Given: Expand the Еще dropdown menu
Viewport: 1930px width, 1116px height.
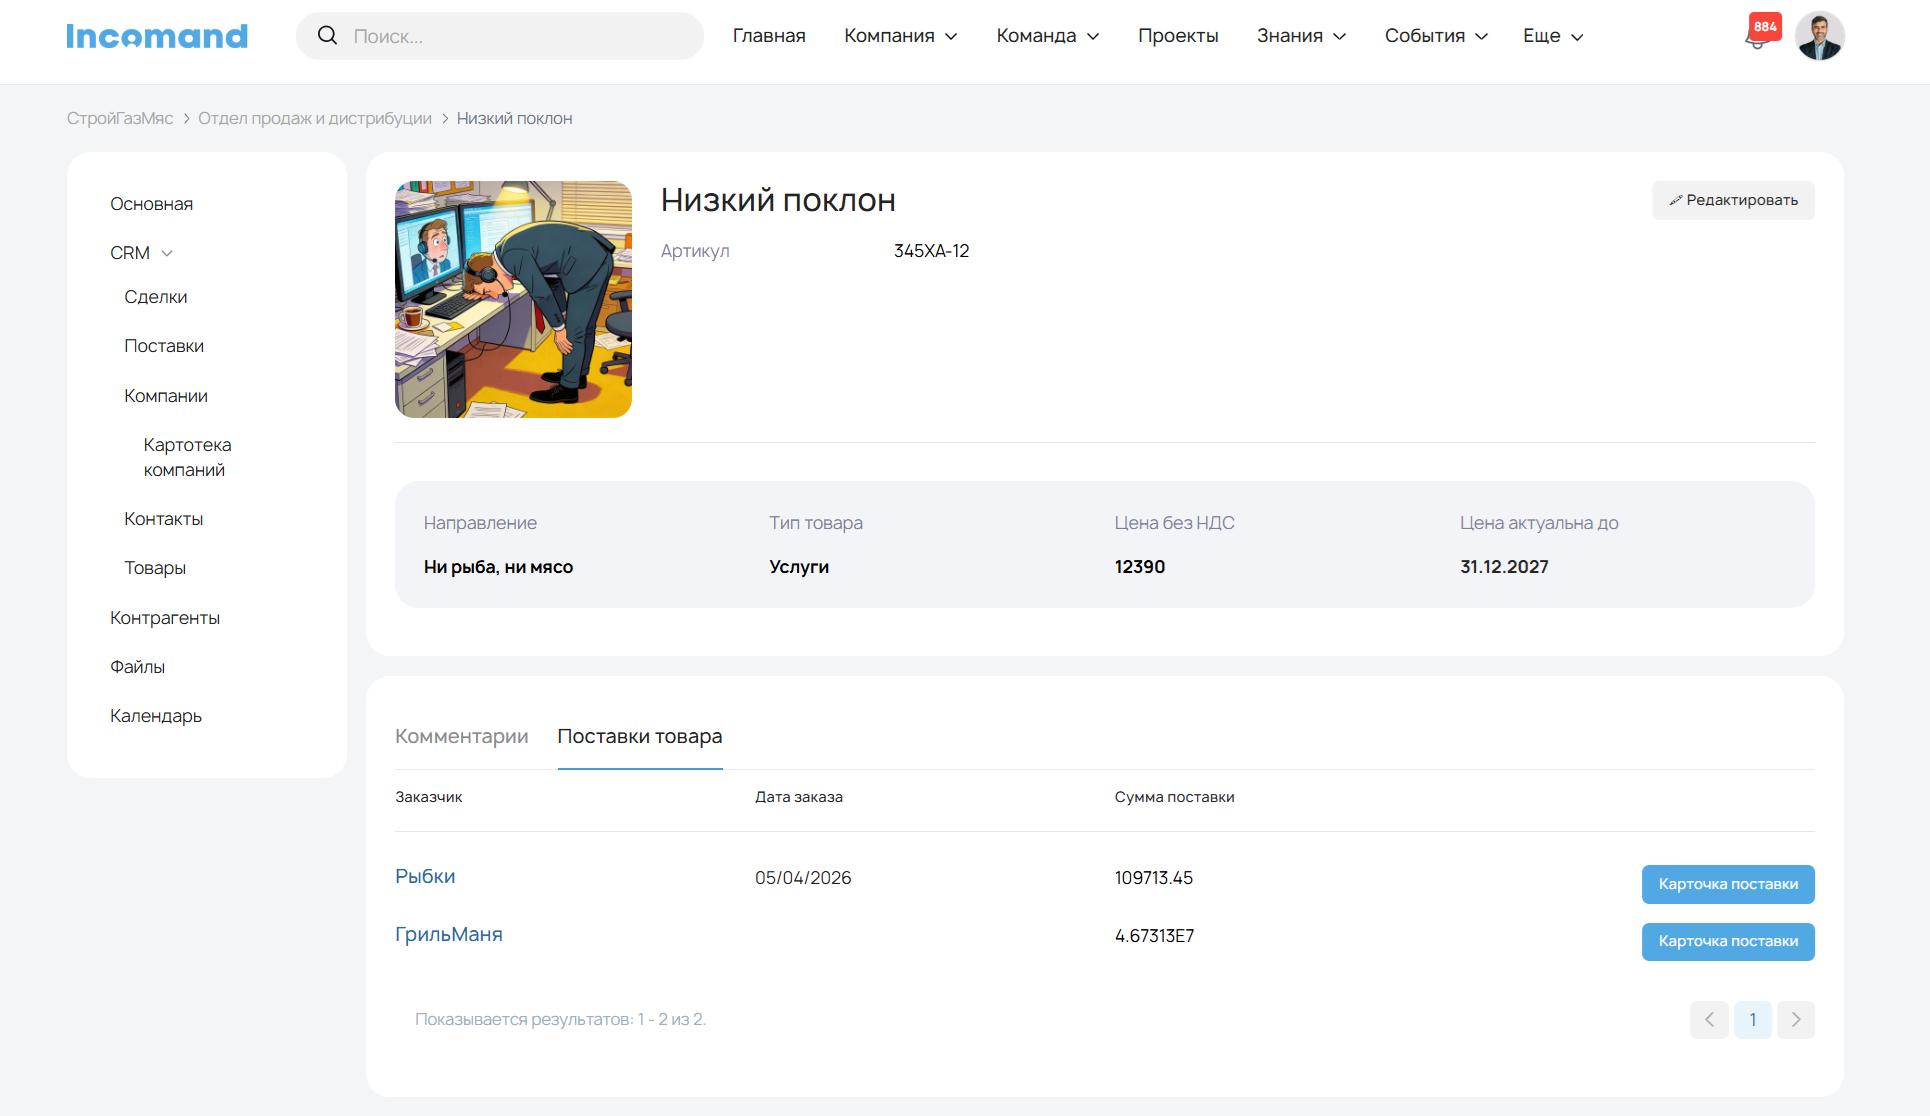Looking at the screenshot, I should tap(1553, 36).
